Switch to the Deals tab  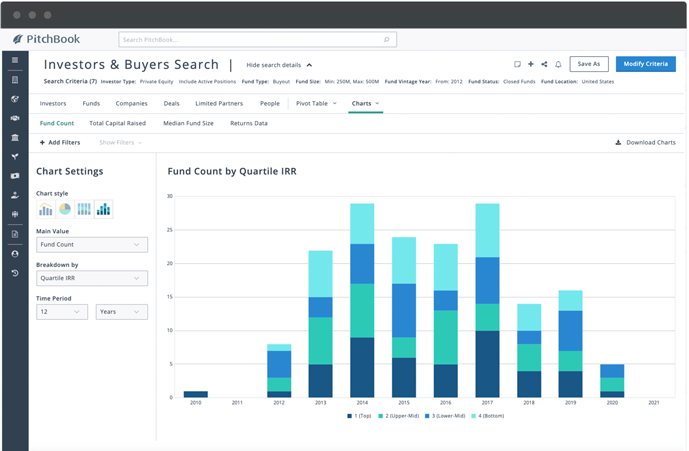tap(171, 103)
